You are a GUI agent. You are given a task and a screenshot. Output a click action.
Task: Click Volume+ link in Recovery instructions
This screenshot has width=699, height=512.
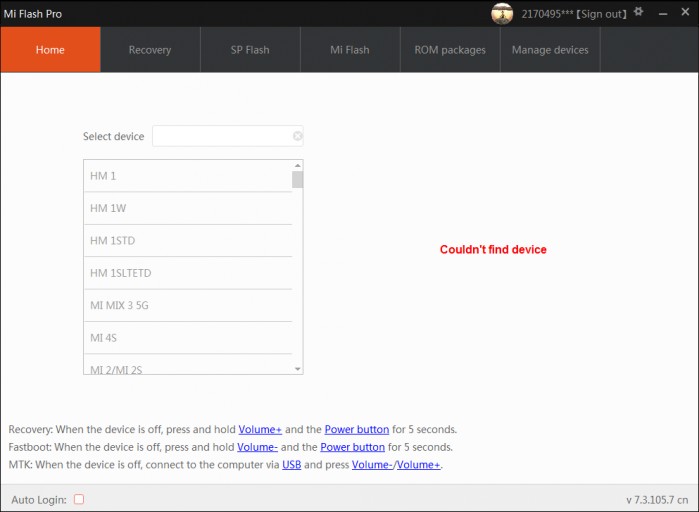point(260,429)
